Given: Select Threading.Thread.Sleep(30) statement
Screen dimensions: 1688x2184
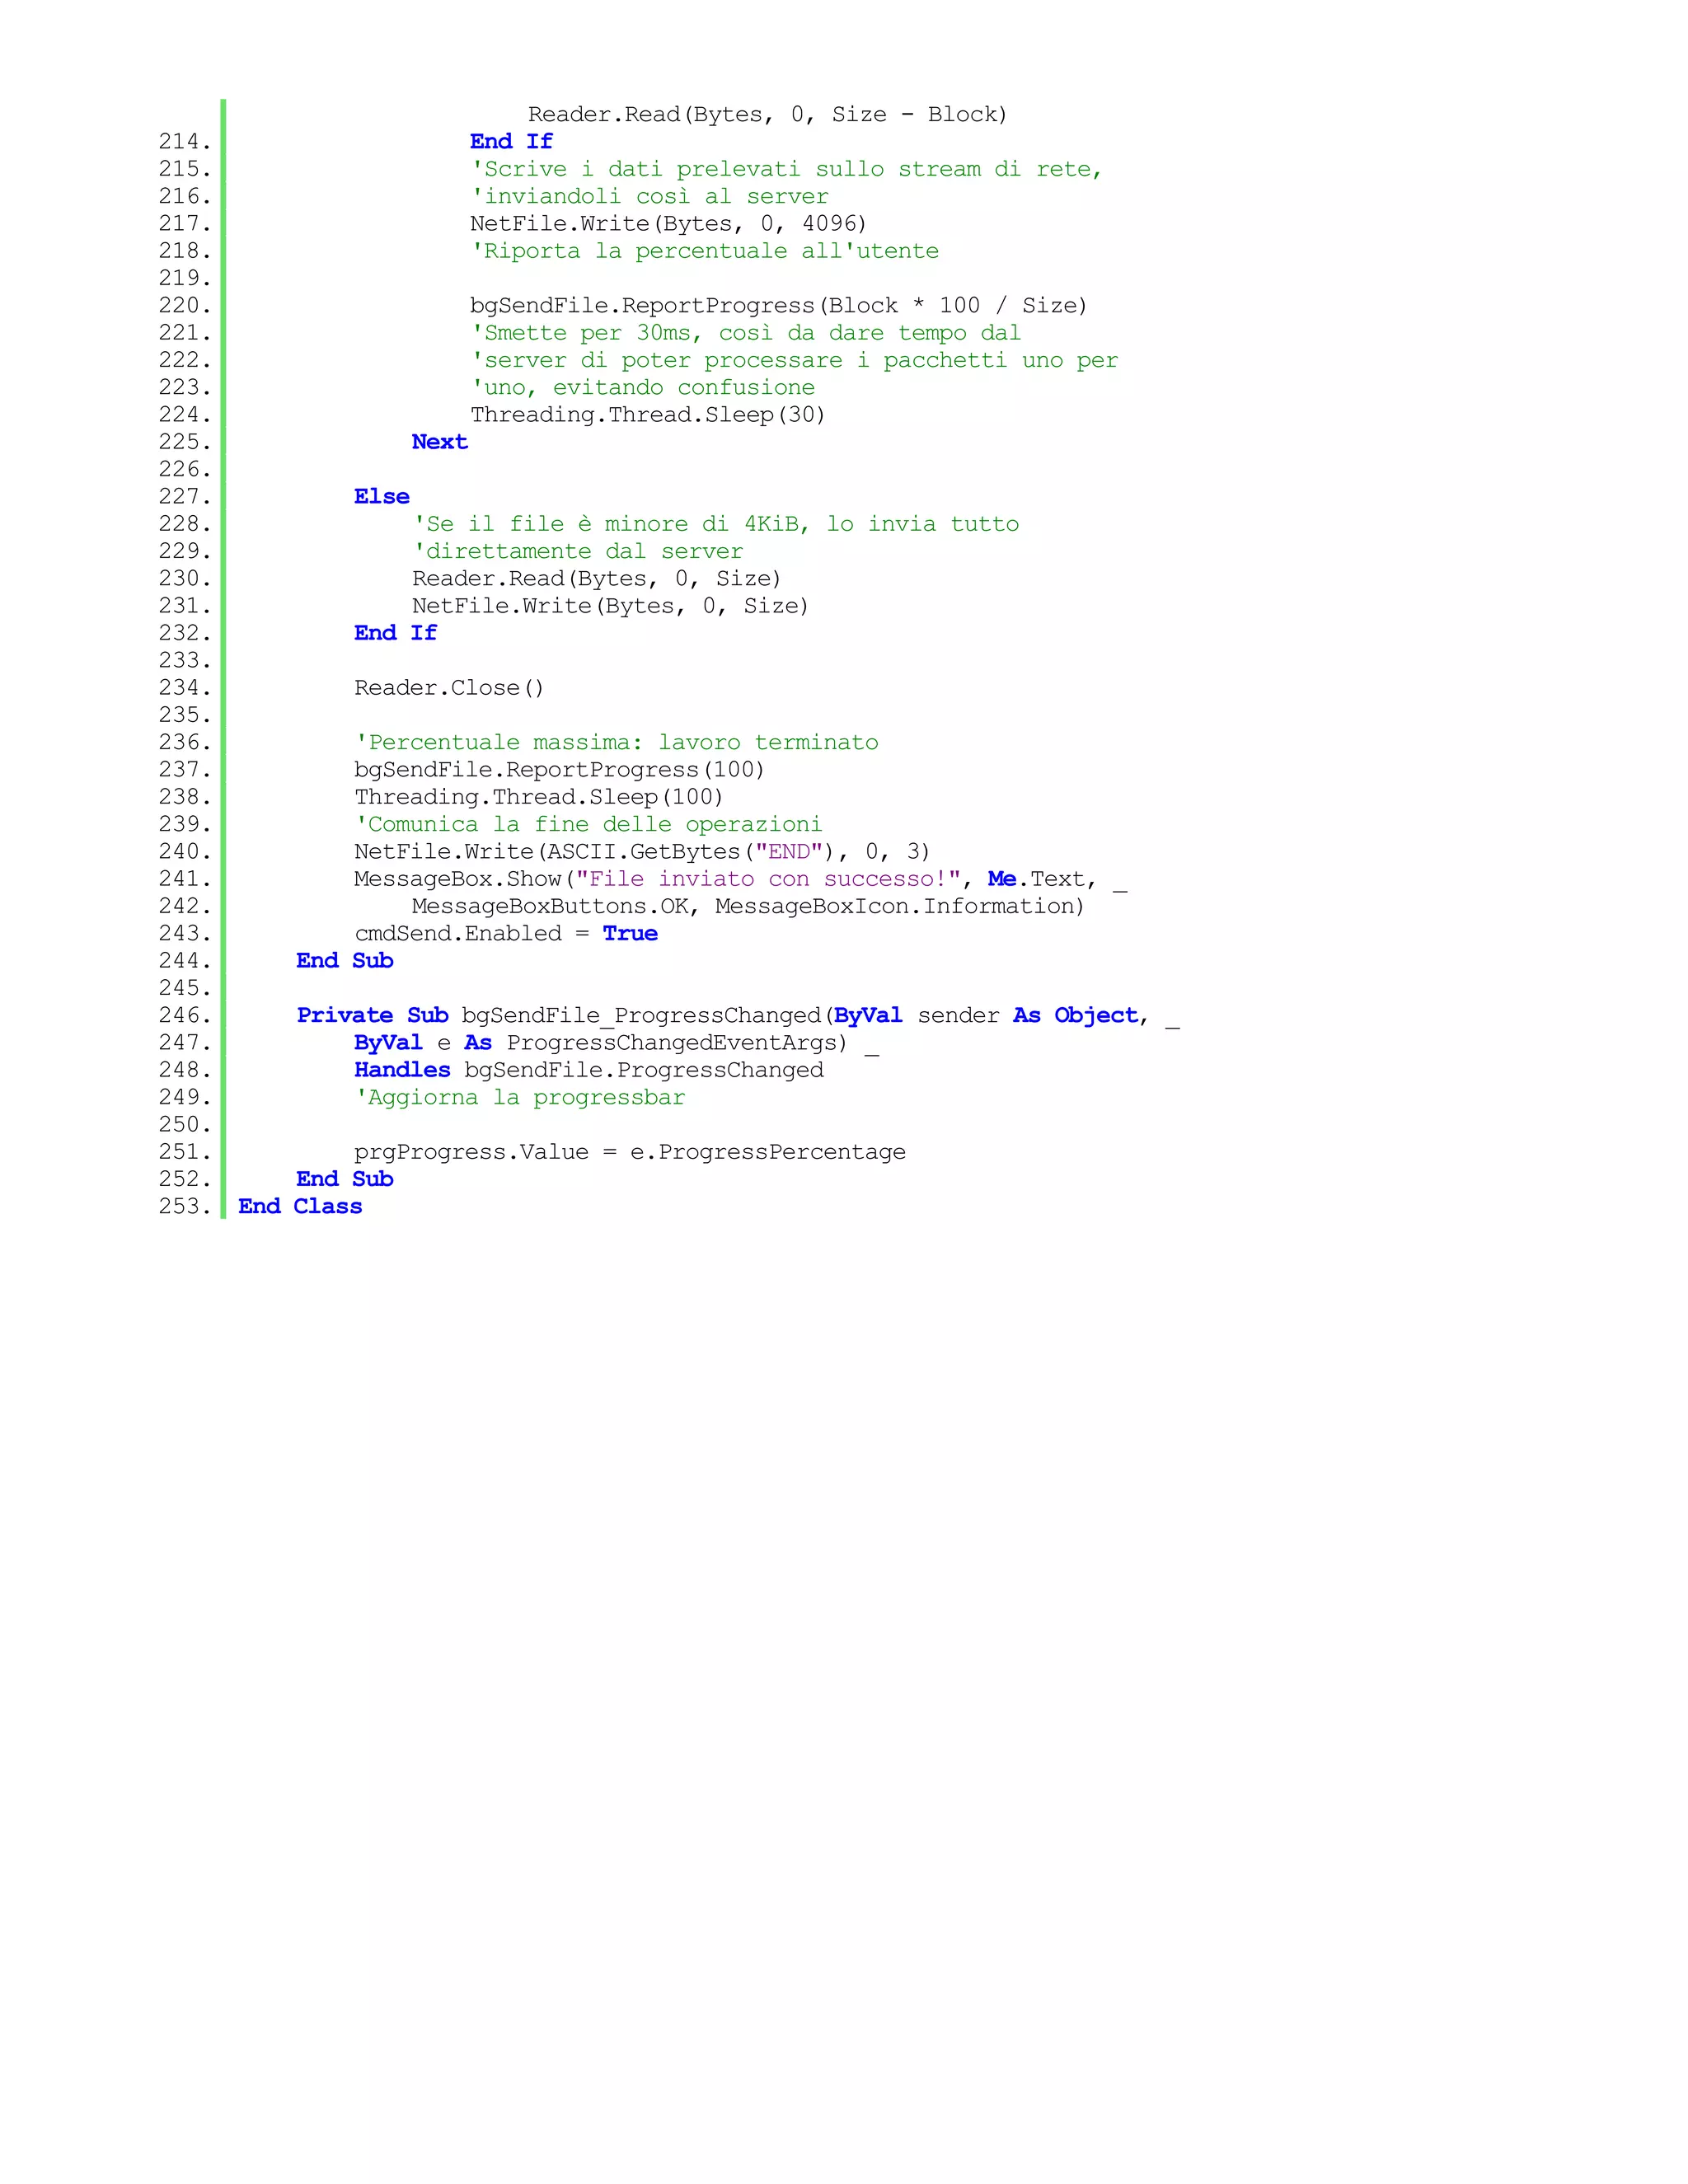Looking at the screenshot, I should click(x=648, y=415).
